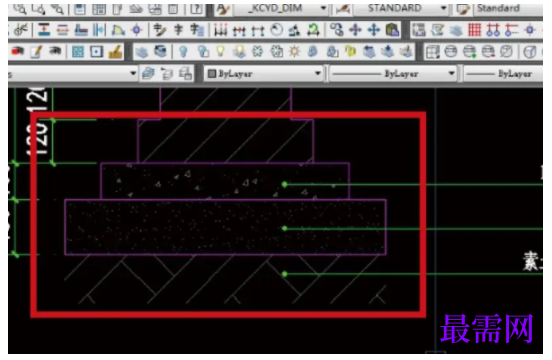Image resolution: width=552 pixels, height=360 pixels.
Task: Click the viewports grid icon
Action: point(432,52)
